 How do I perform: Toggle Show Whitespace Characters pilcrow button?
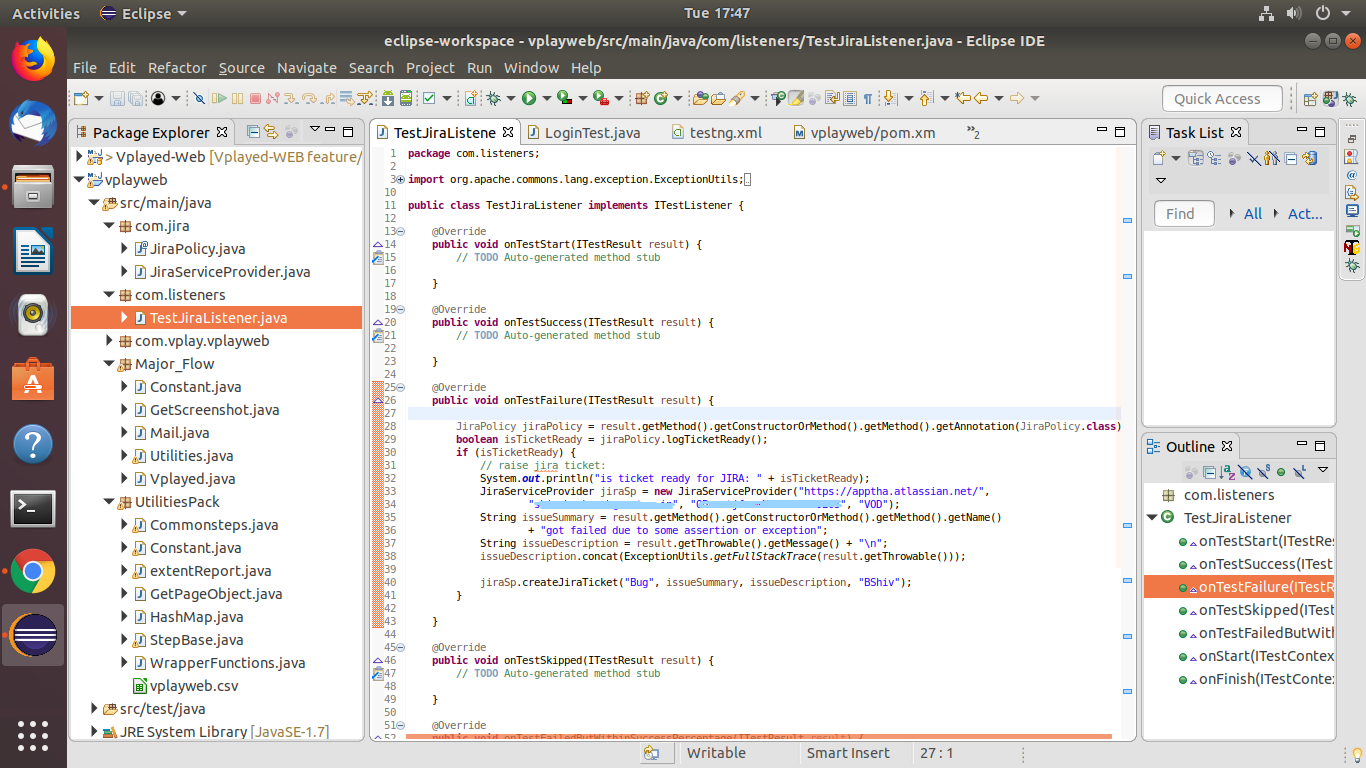pyautogui.click(x=867, y=98)
